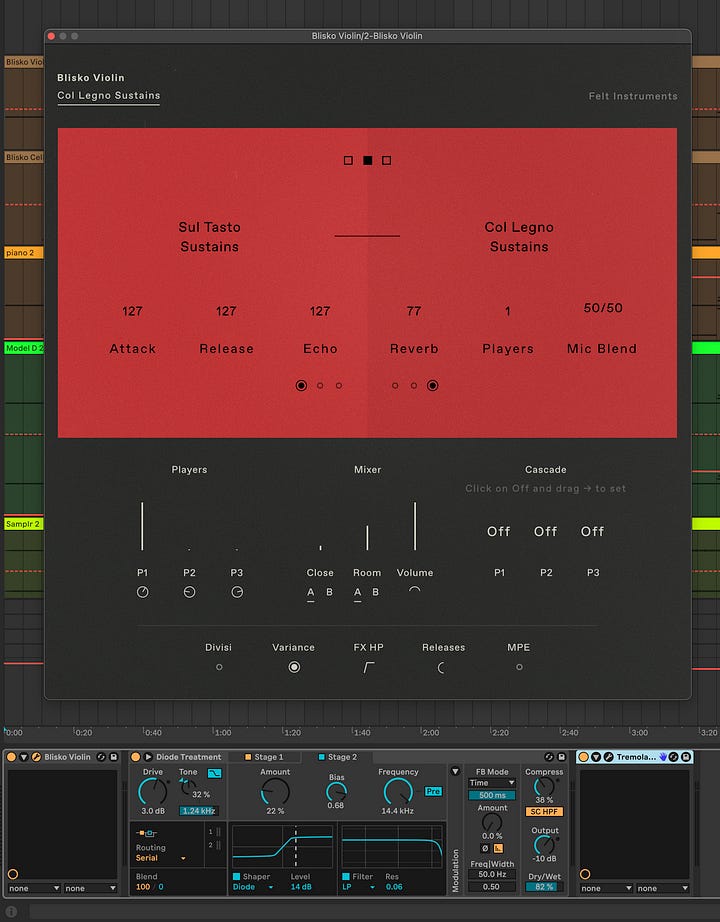
Task: Toggle Diode Treatment device activator
Action: tap(136, 757)
